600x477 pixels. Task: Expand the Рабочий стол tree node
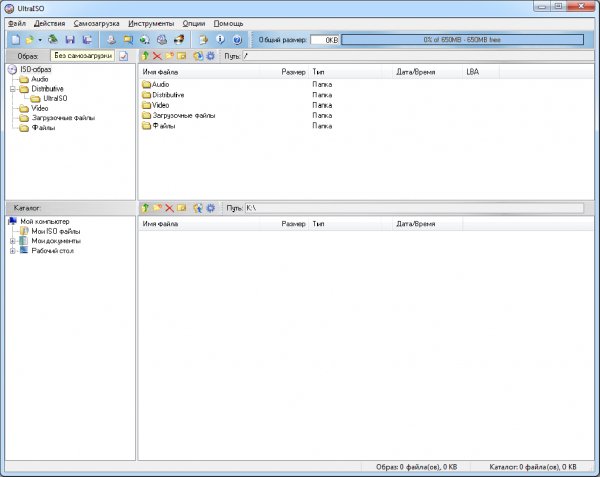click(13, 251)
